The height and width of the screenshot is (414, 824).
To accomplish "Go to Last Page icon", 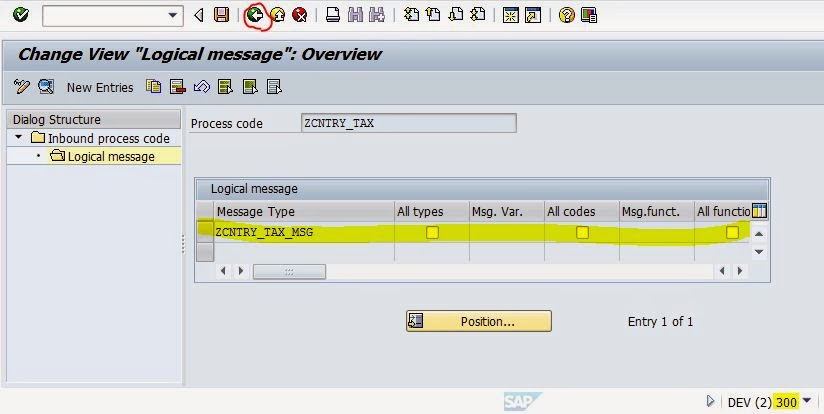I will click(478, 15).
